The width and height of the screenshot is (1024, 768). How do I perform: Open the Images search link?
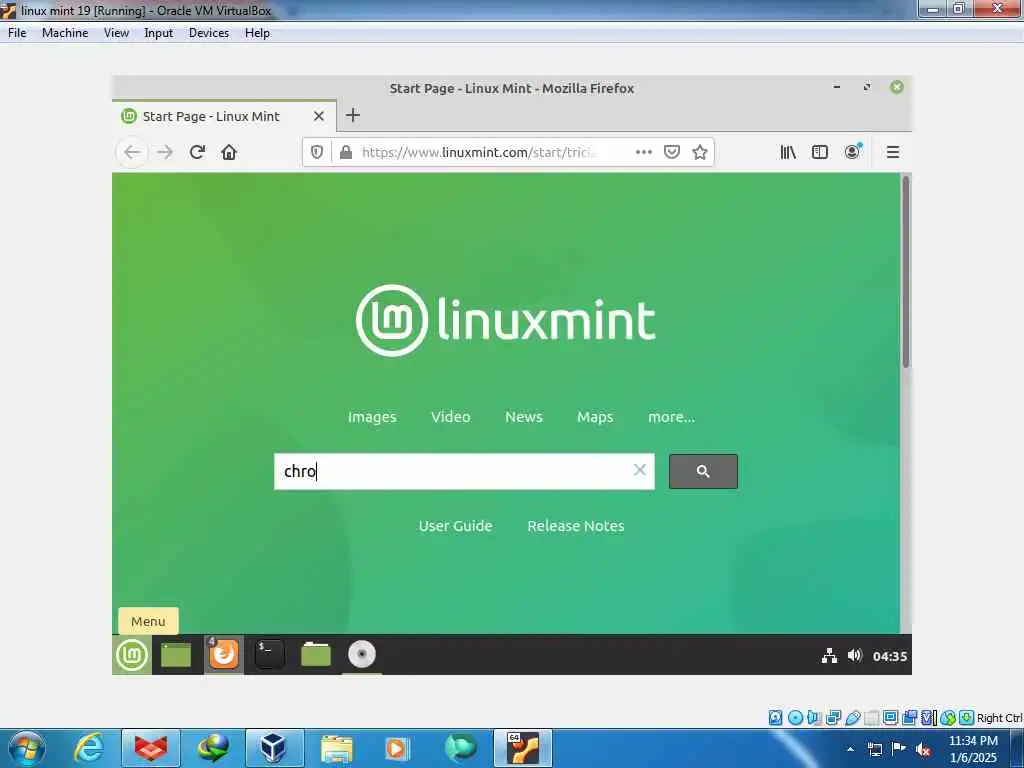click(x=372, y=417)
